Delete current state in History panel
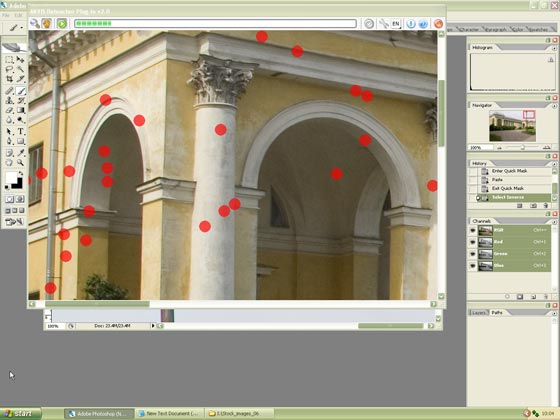Screen dimensions: 560x420 545,206
